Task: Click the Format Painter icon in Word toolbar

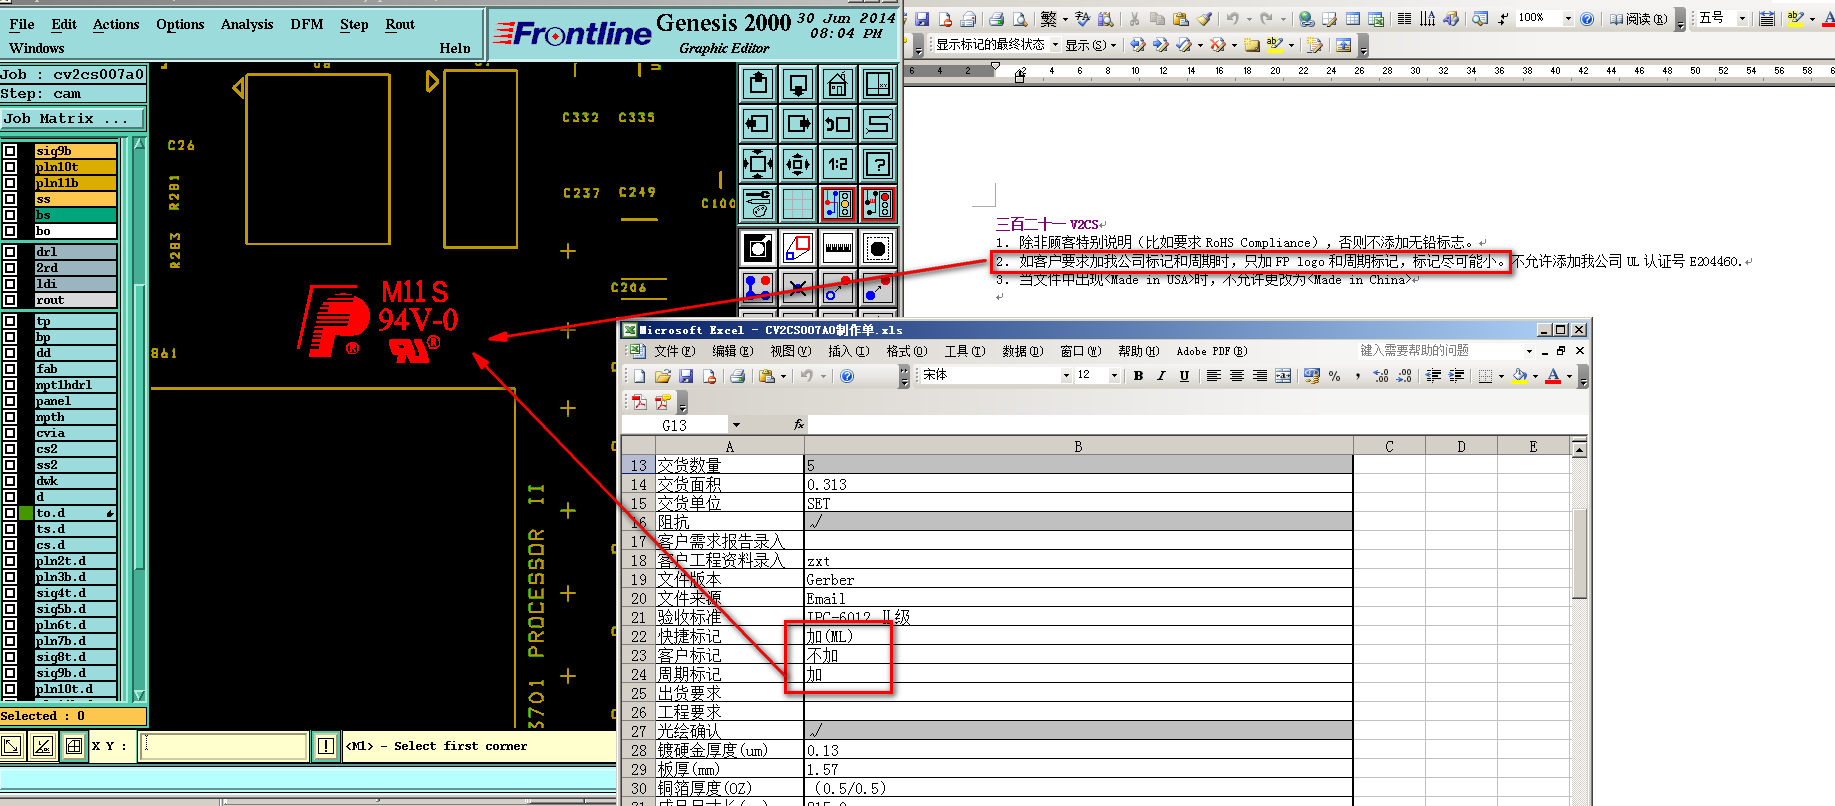Action: tap(1204, 19)
